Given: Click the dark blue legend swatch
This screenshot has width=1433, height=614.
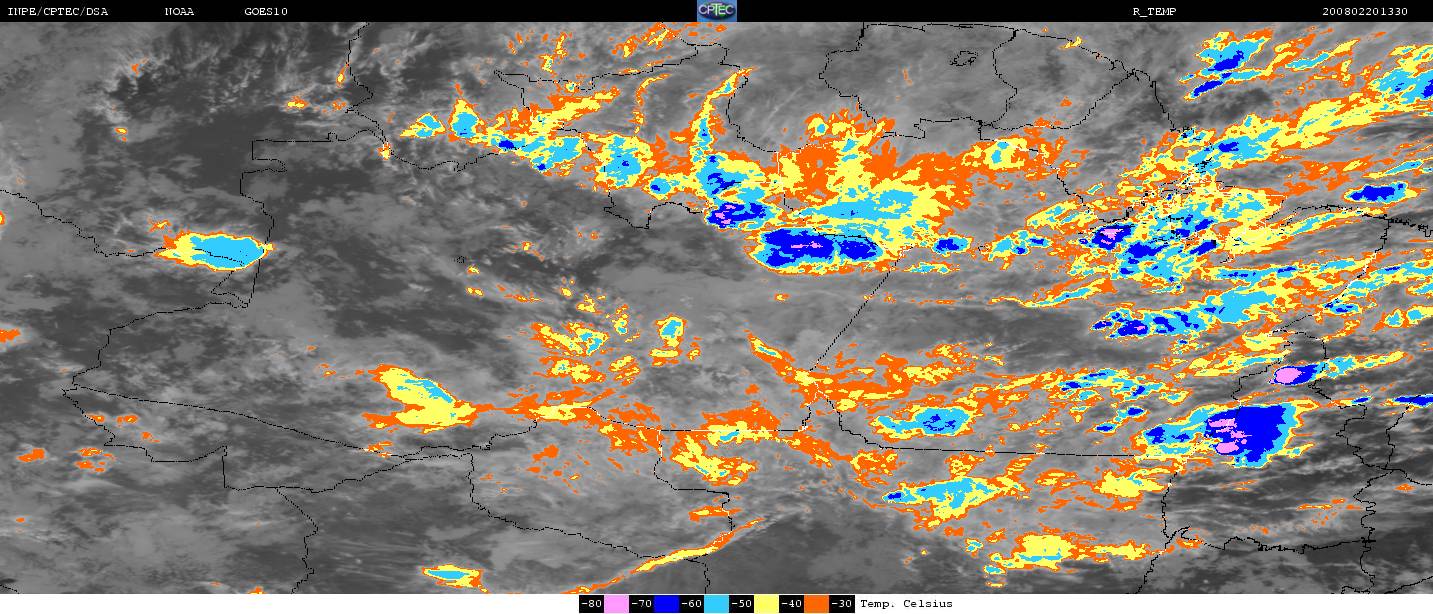Looking at the screenshot, I should click(x=666, y=604).
